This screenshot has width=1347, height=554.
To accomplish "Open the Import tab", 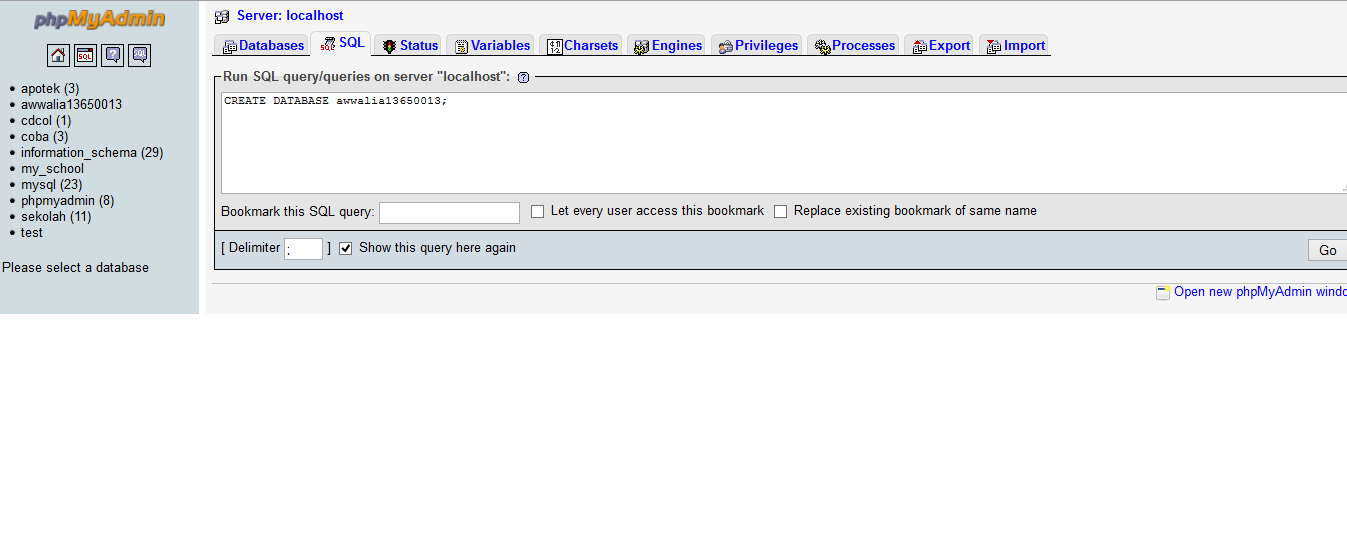I will click(1014, 45).
